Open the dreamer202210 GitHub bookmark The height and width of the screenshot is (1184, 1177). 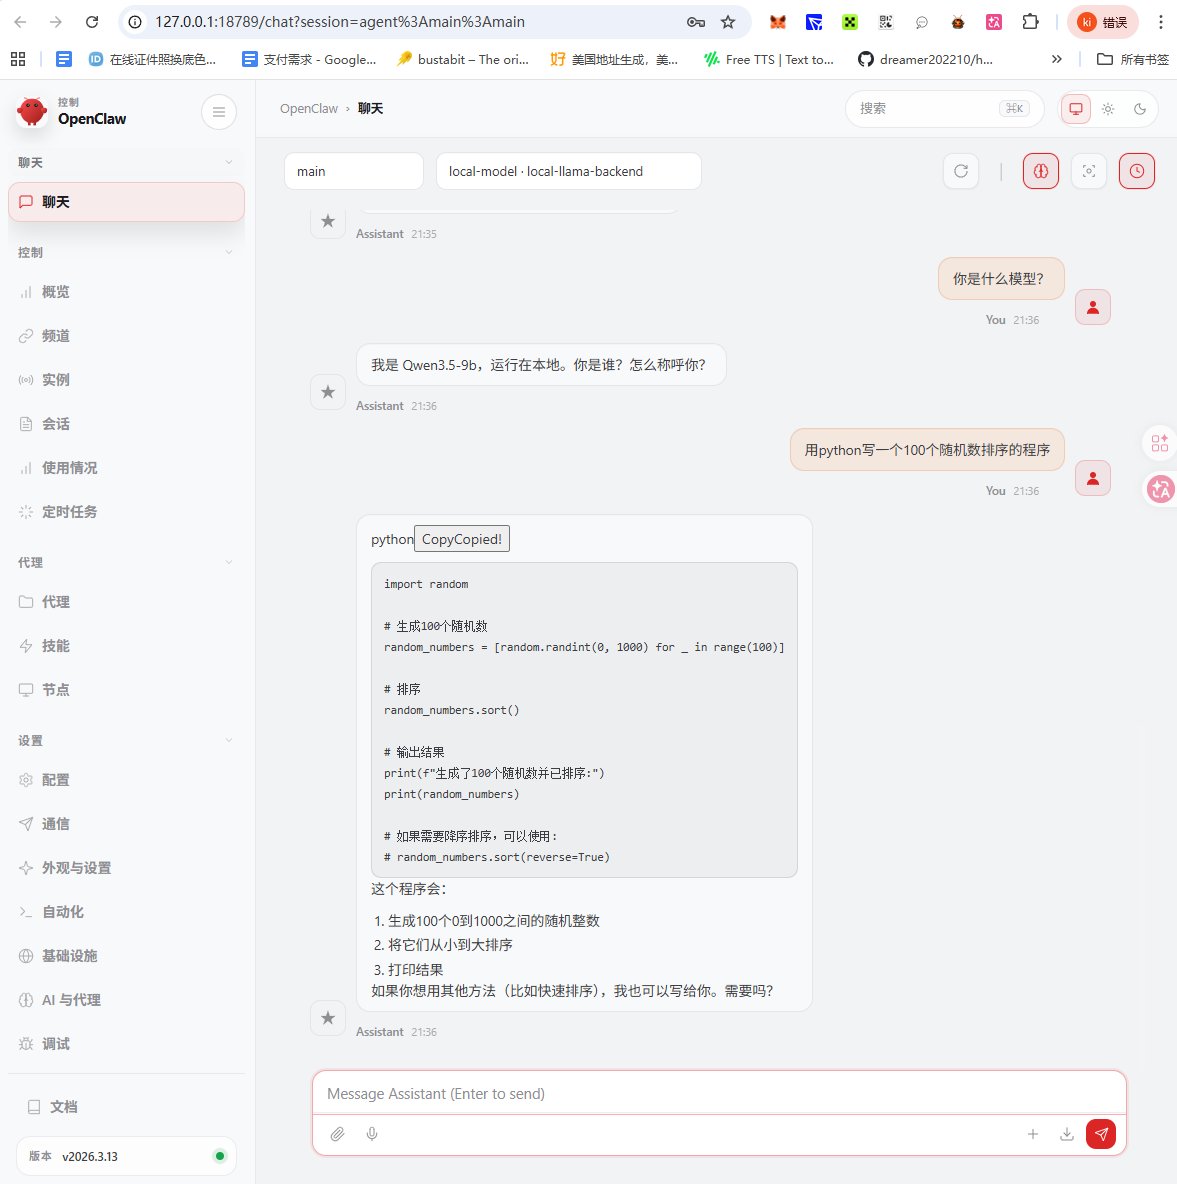(x=926, y=59)
